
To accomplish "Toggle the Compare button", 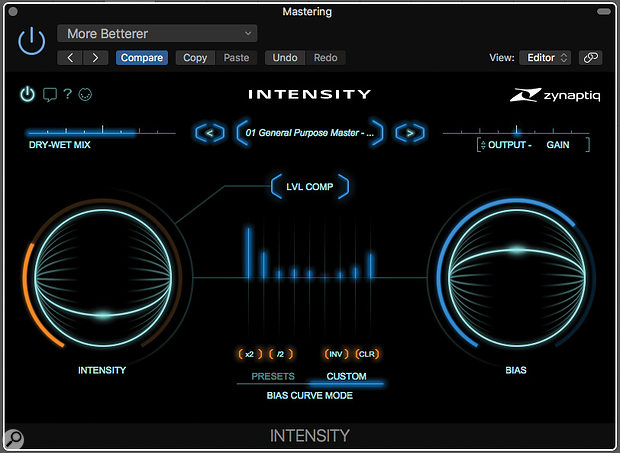I will (142, 58).
